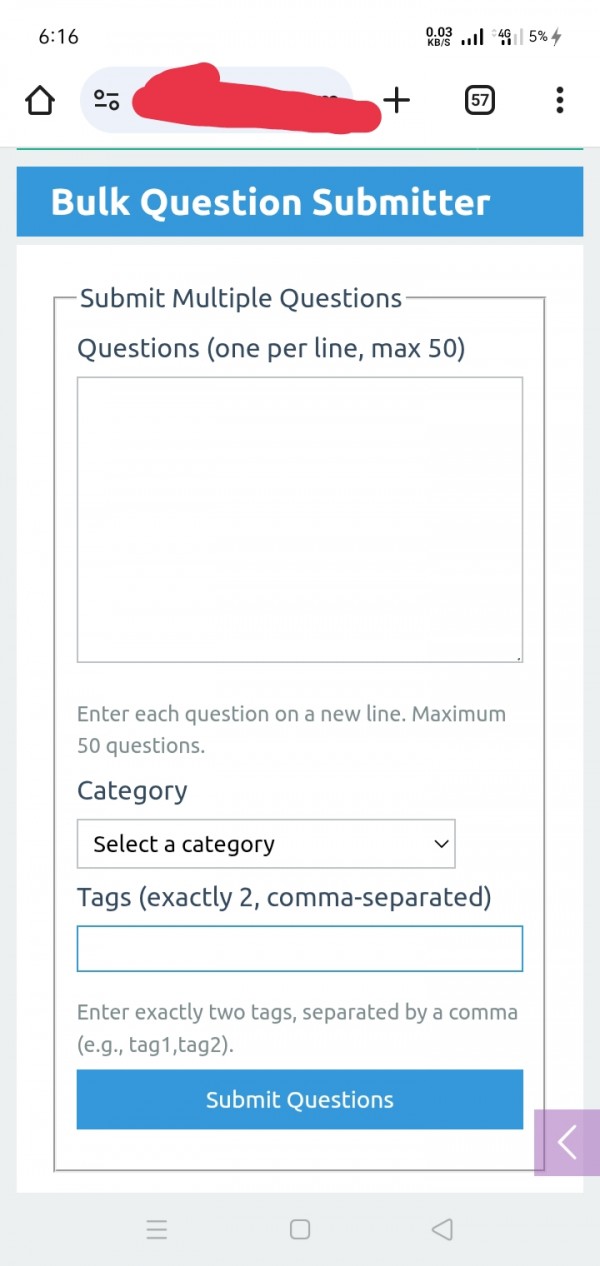Click the Questions textarea resize handle
This screenshot has width=600, height=1266.
click(518, 658)
